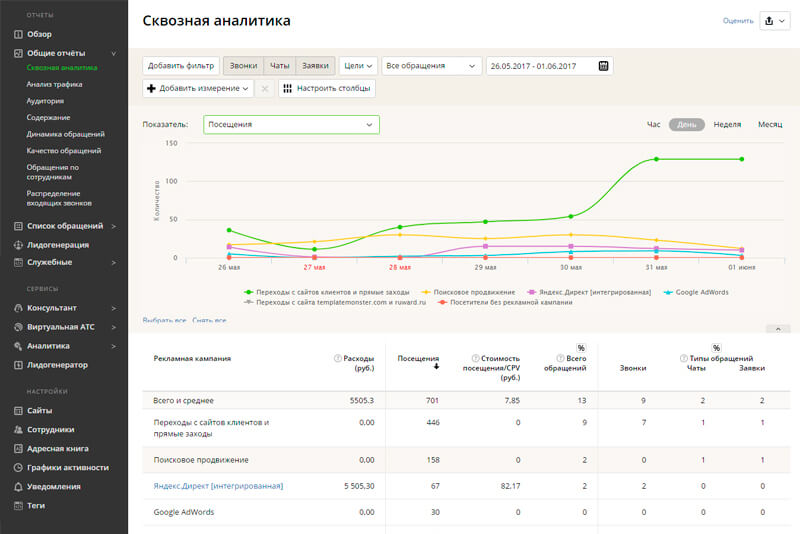The width and height of the screenshot is (800, 534).
Task: Expand the Виртуальная АТС chevron
Action: point(114,327)
